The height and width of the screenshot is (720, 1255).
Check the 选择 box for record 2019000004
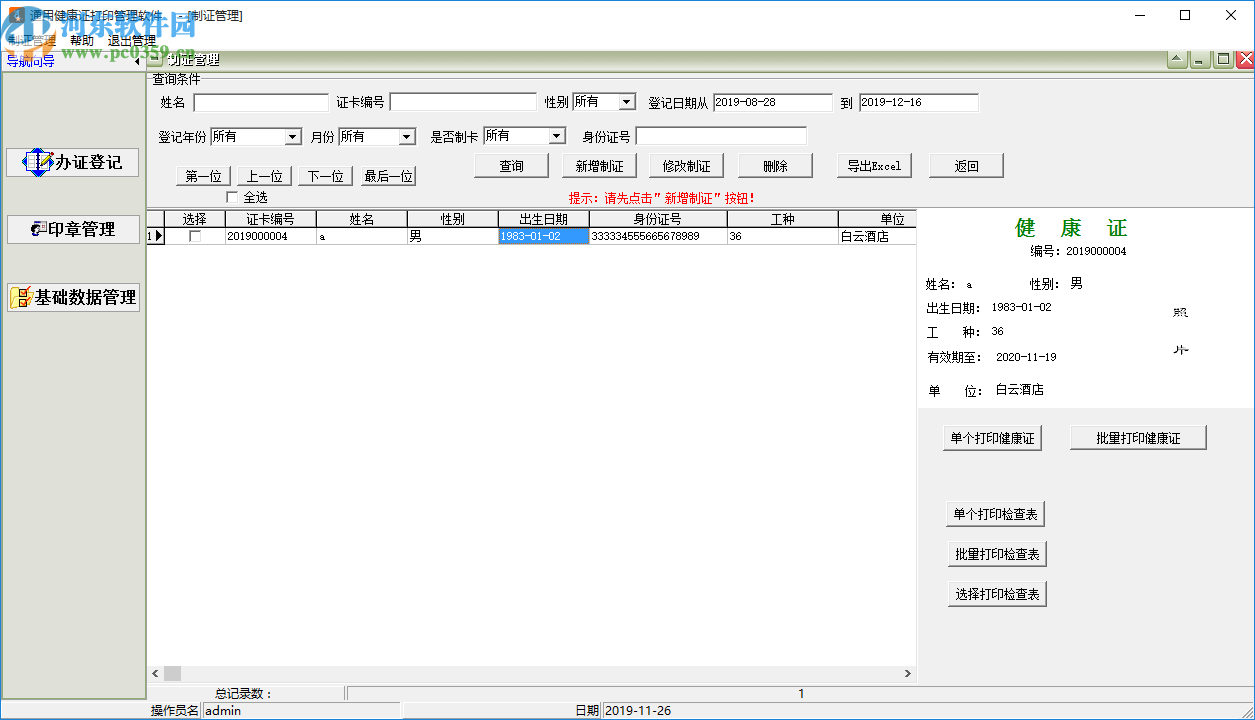(x=195, y=237)
